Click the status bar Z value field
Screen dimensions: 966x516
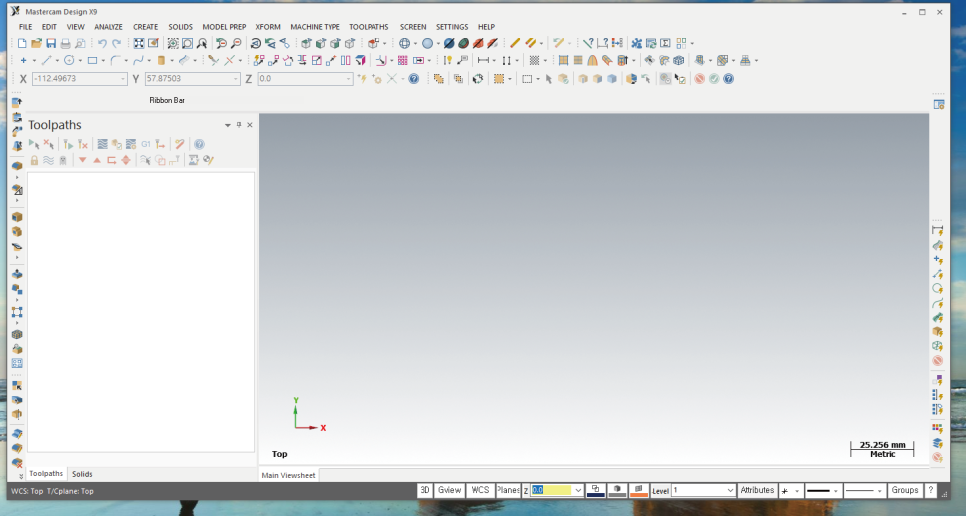click(551, 491)
